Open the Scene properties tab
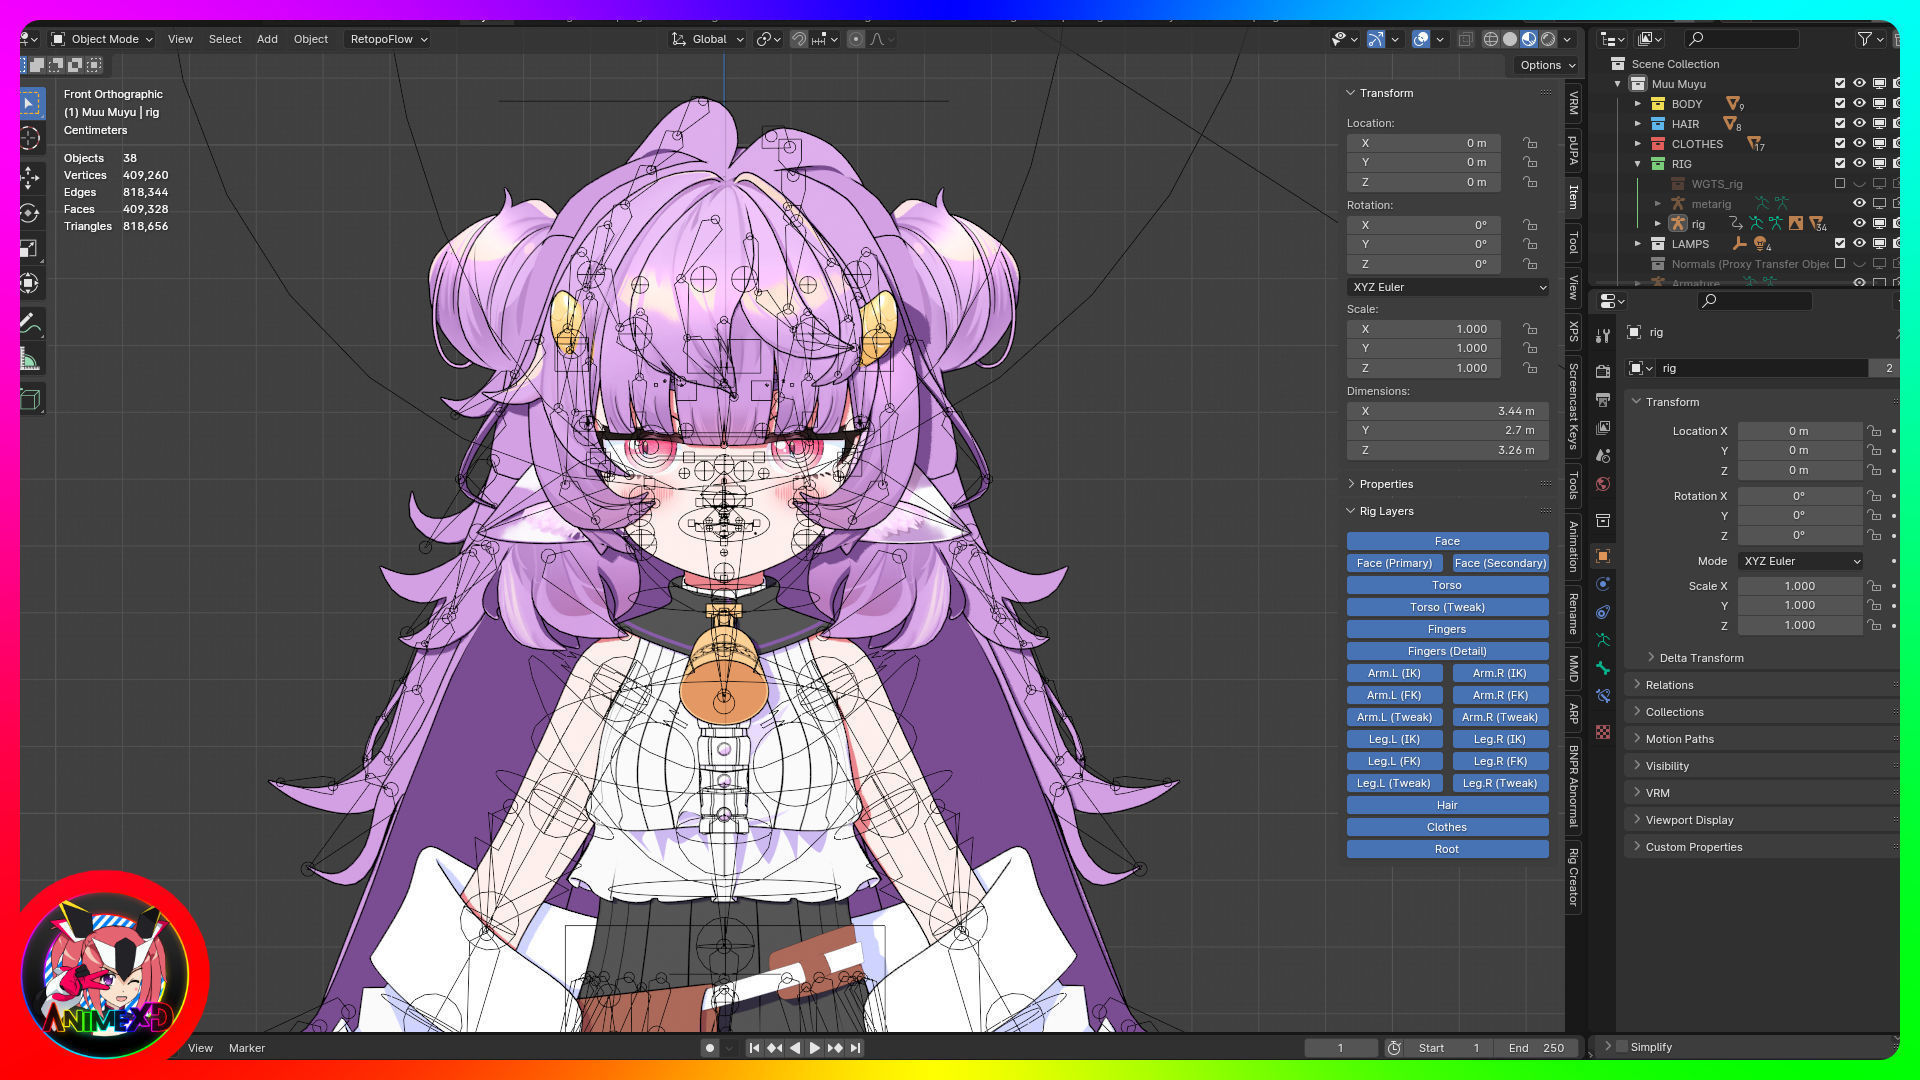The width and height of the screenshot is (1920, 1080). pos(1603,455)
